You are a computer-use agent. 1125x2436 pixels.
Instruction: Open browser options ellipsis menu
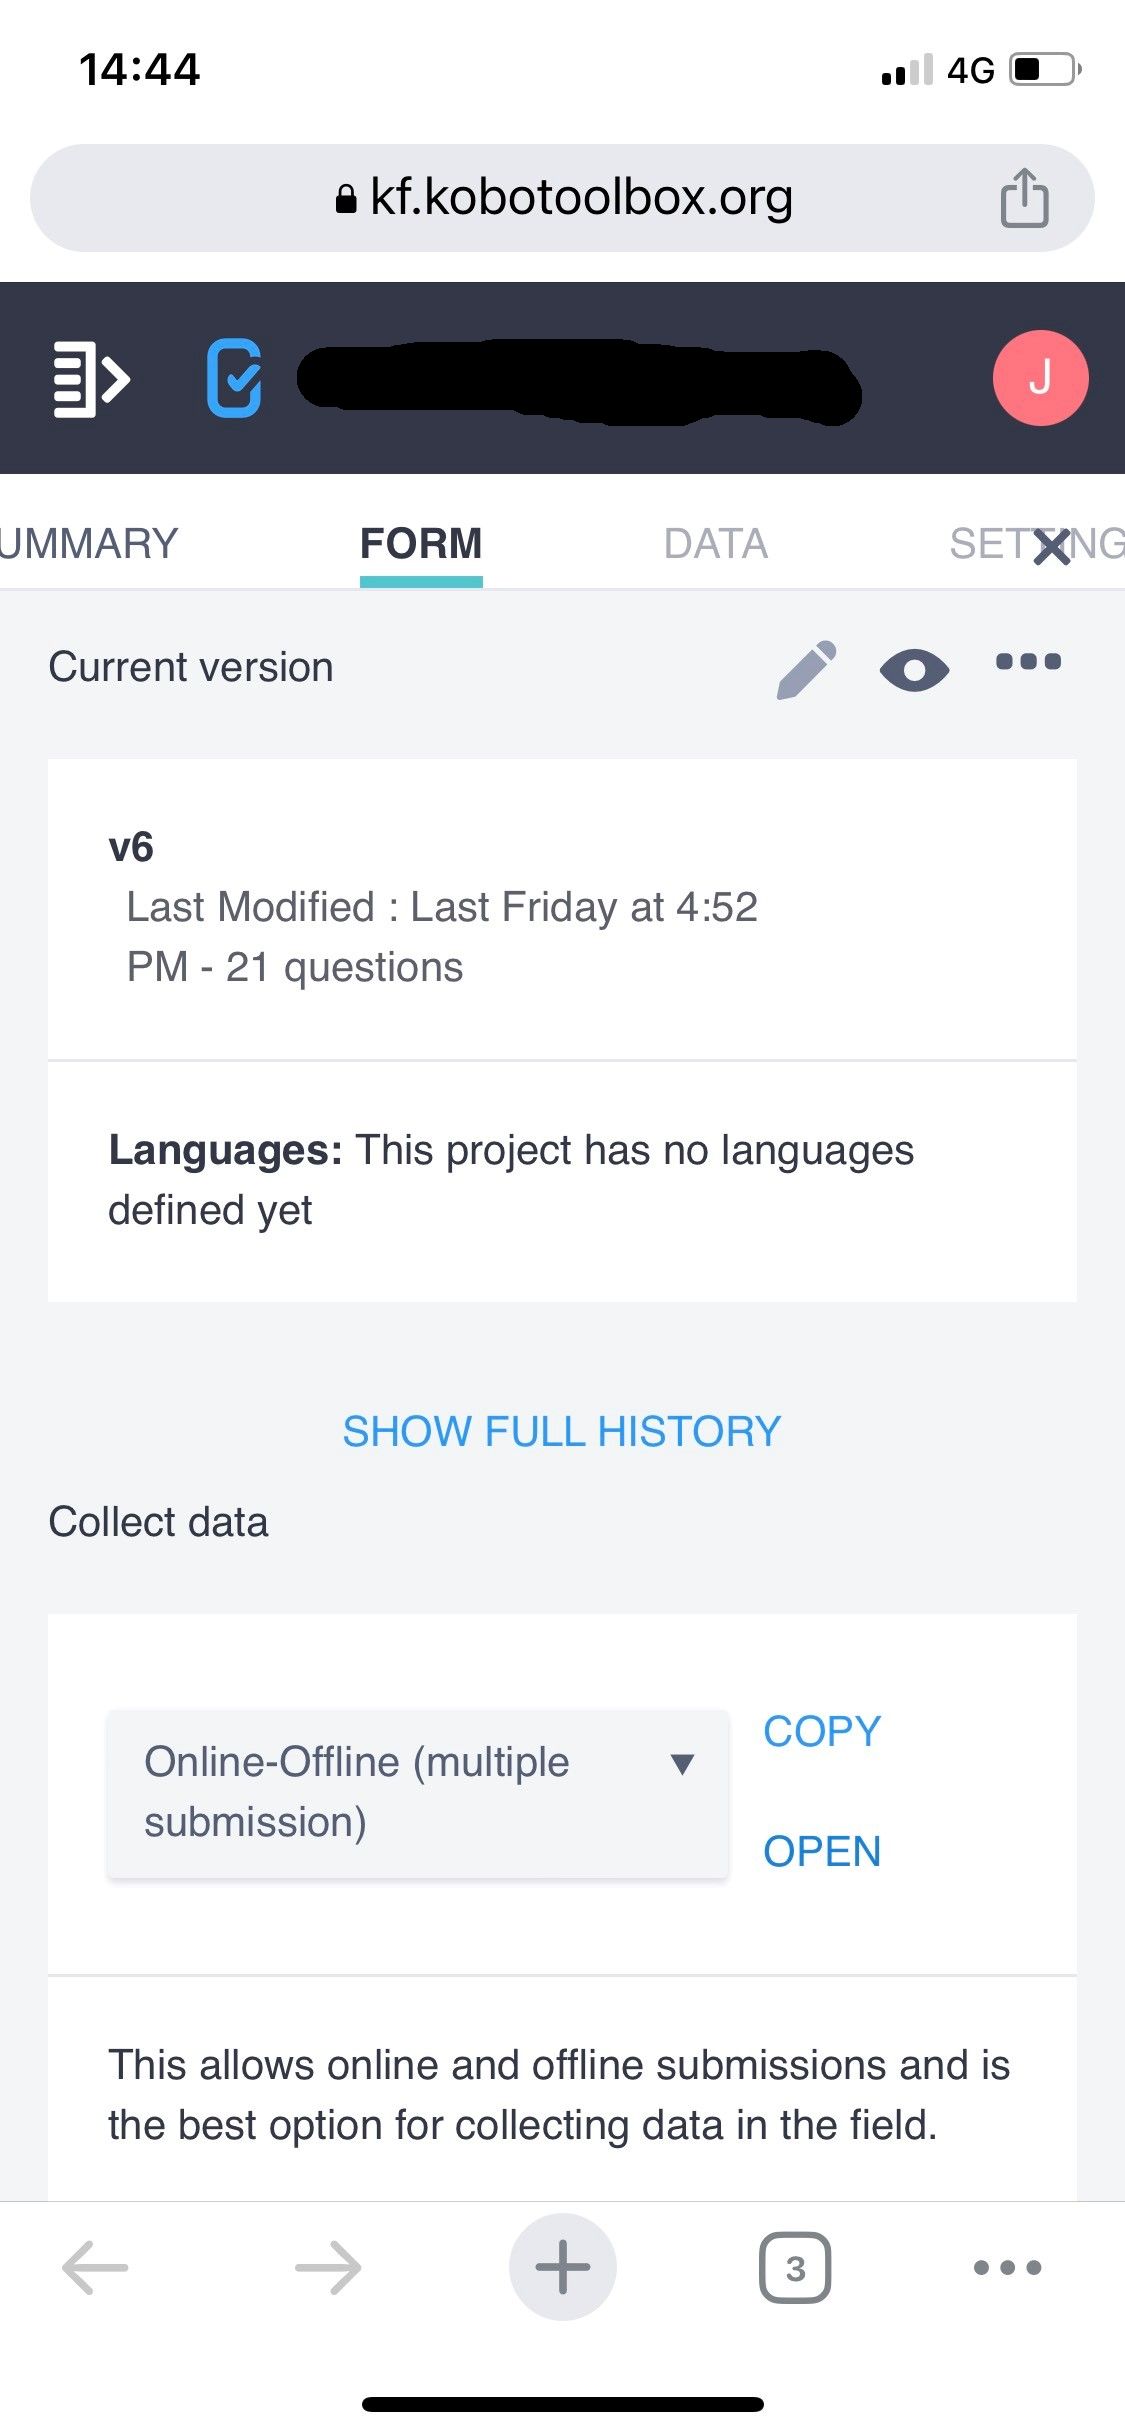1007,2267
